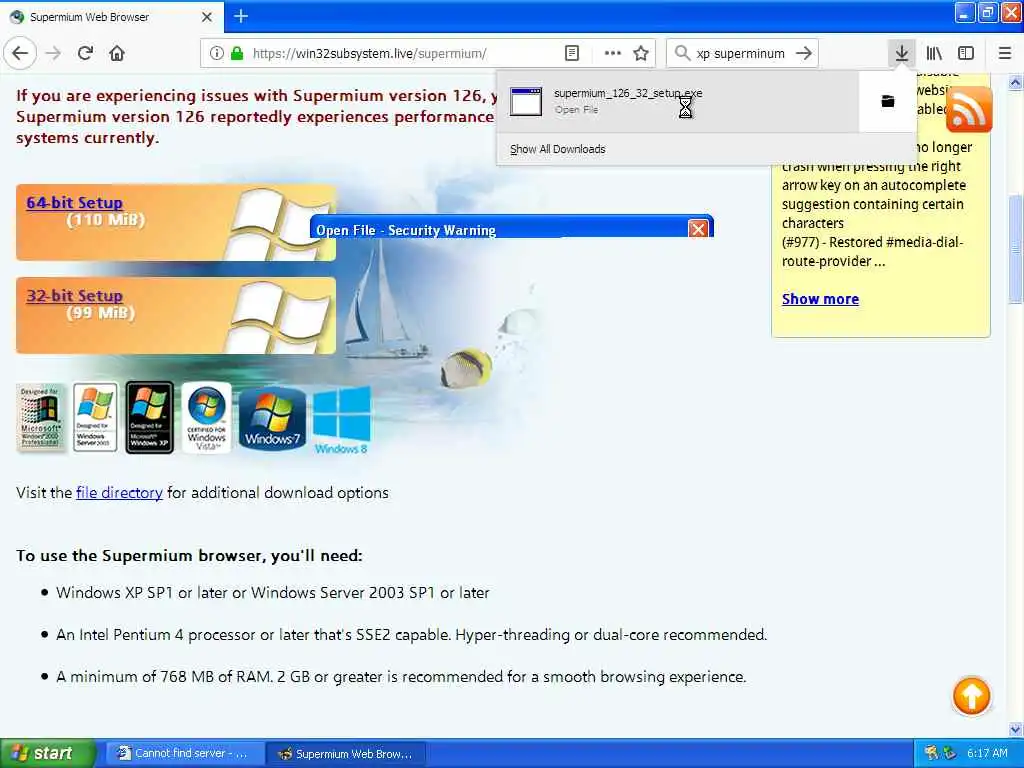
Task: Click the first system tray icon
Action: click(931, 753)
